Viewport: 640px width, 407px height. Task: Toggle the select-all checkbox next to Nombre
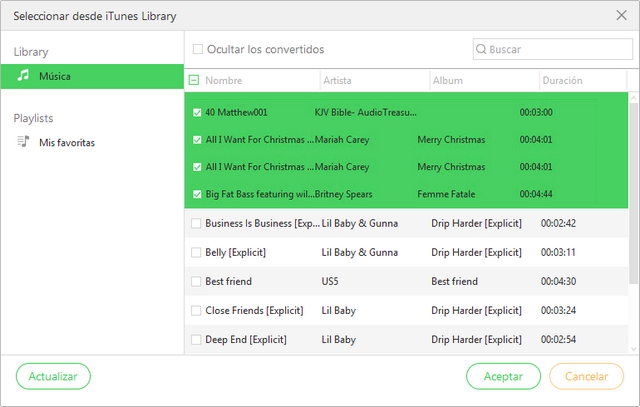(194, 80)
